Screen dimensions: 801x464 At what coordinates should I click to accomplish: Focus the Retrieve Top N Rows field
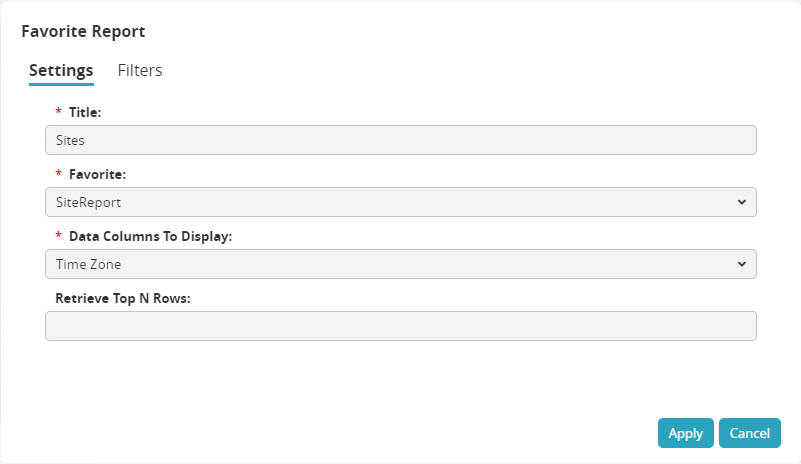tap(400, 326)
